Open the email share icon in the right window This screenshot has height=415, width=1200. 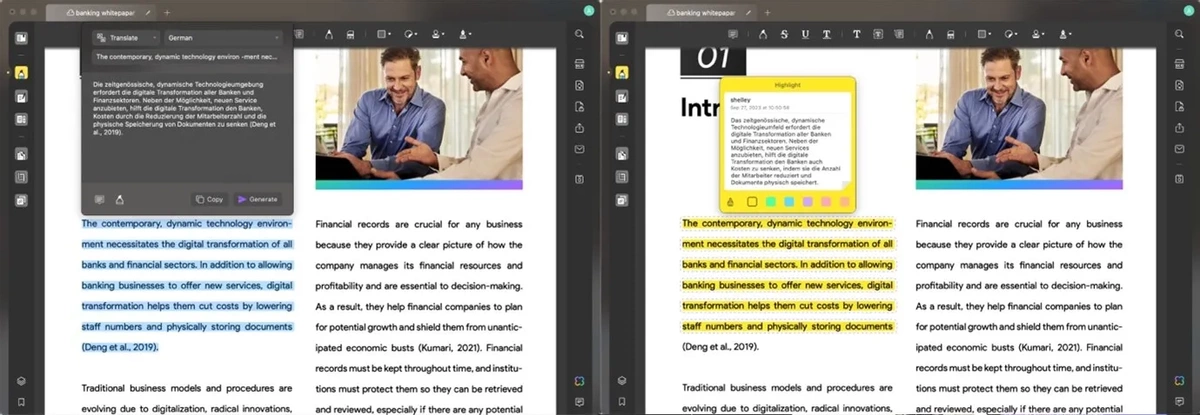(x=1179, y=150)
